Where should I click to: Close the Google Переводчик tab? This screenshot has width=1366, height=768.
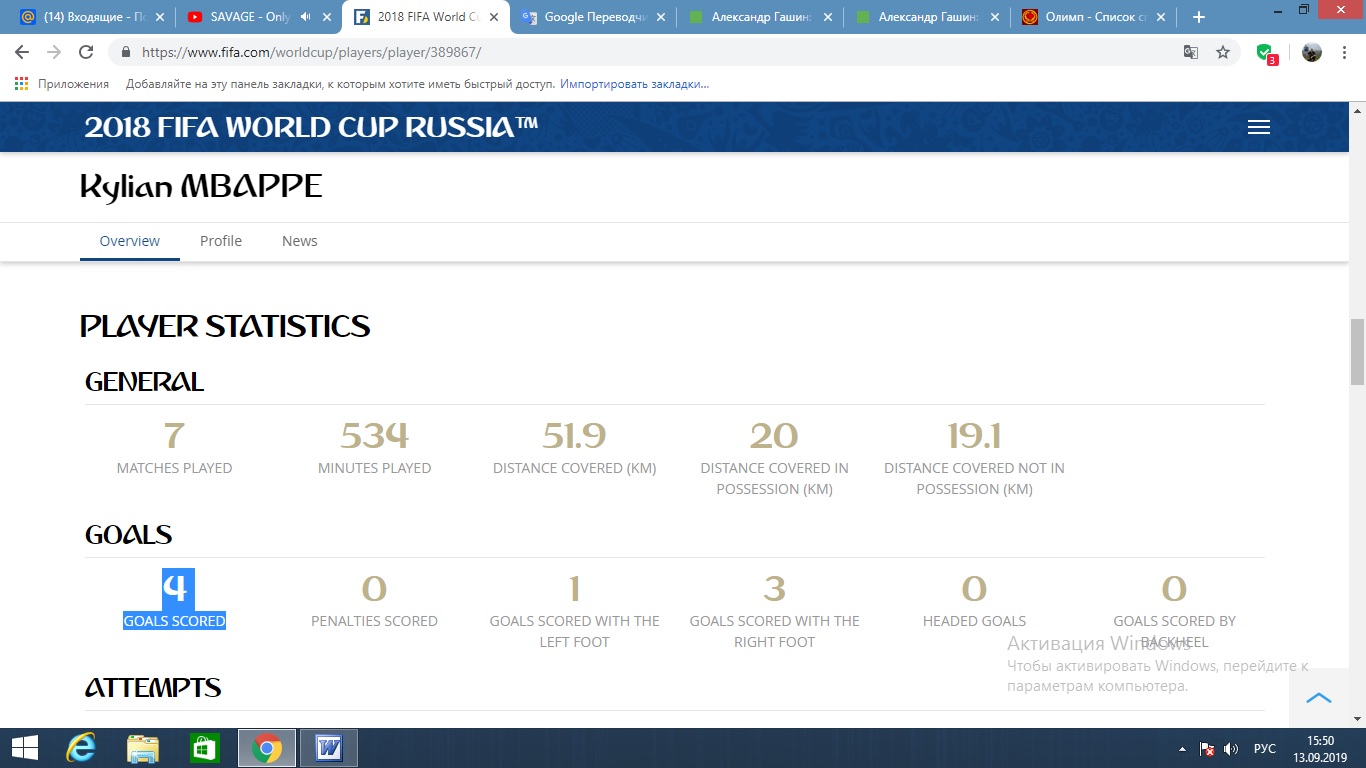coord(661,17)
